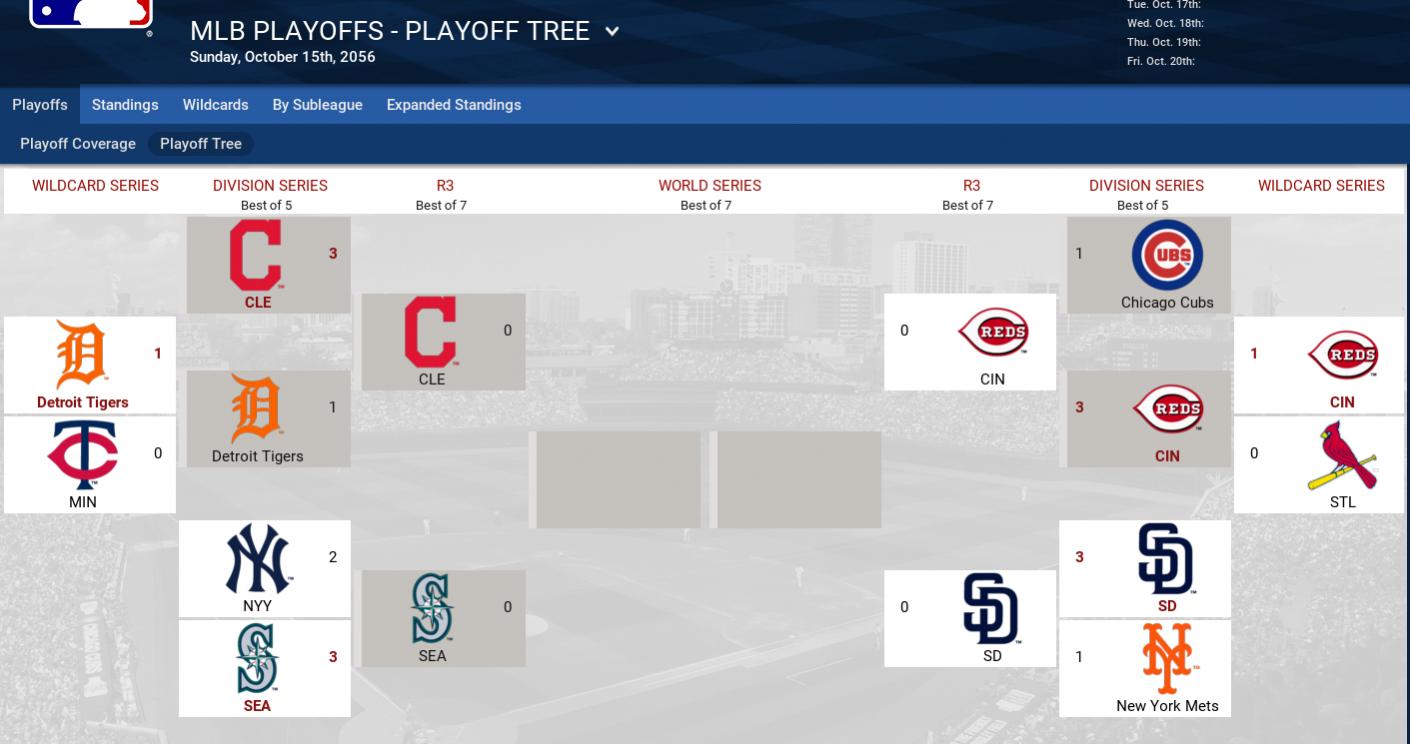Click the left empty World Series slot
Image resolution: width=1410 pixels, height=744 pixels.
pos(618,479)
